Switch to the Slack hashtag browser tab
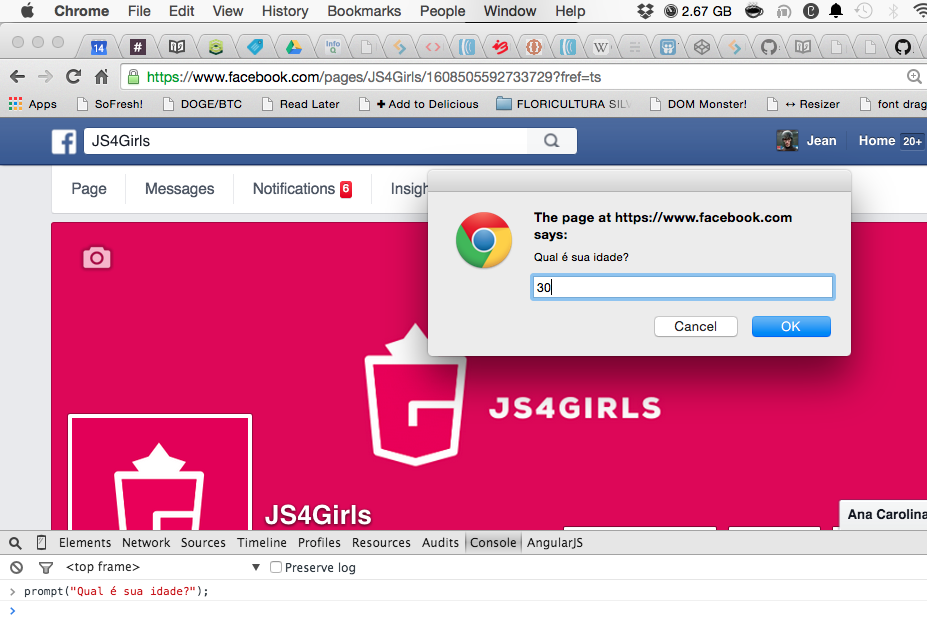The width and height of the screenshot is (927, 628). pyautogui.click(x=137, y=47)
